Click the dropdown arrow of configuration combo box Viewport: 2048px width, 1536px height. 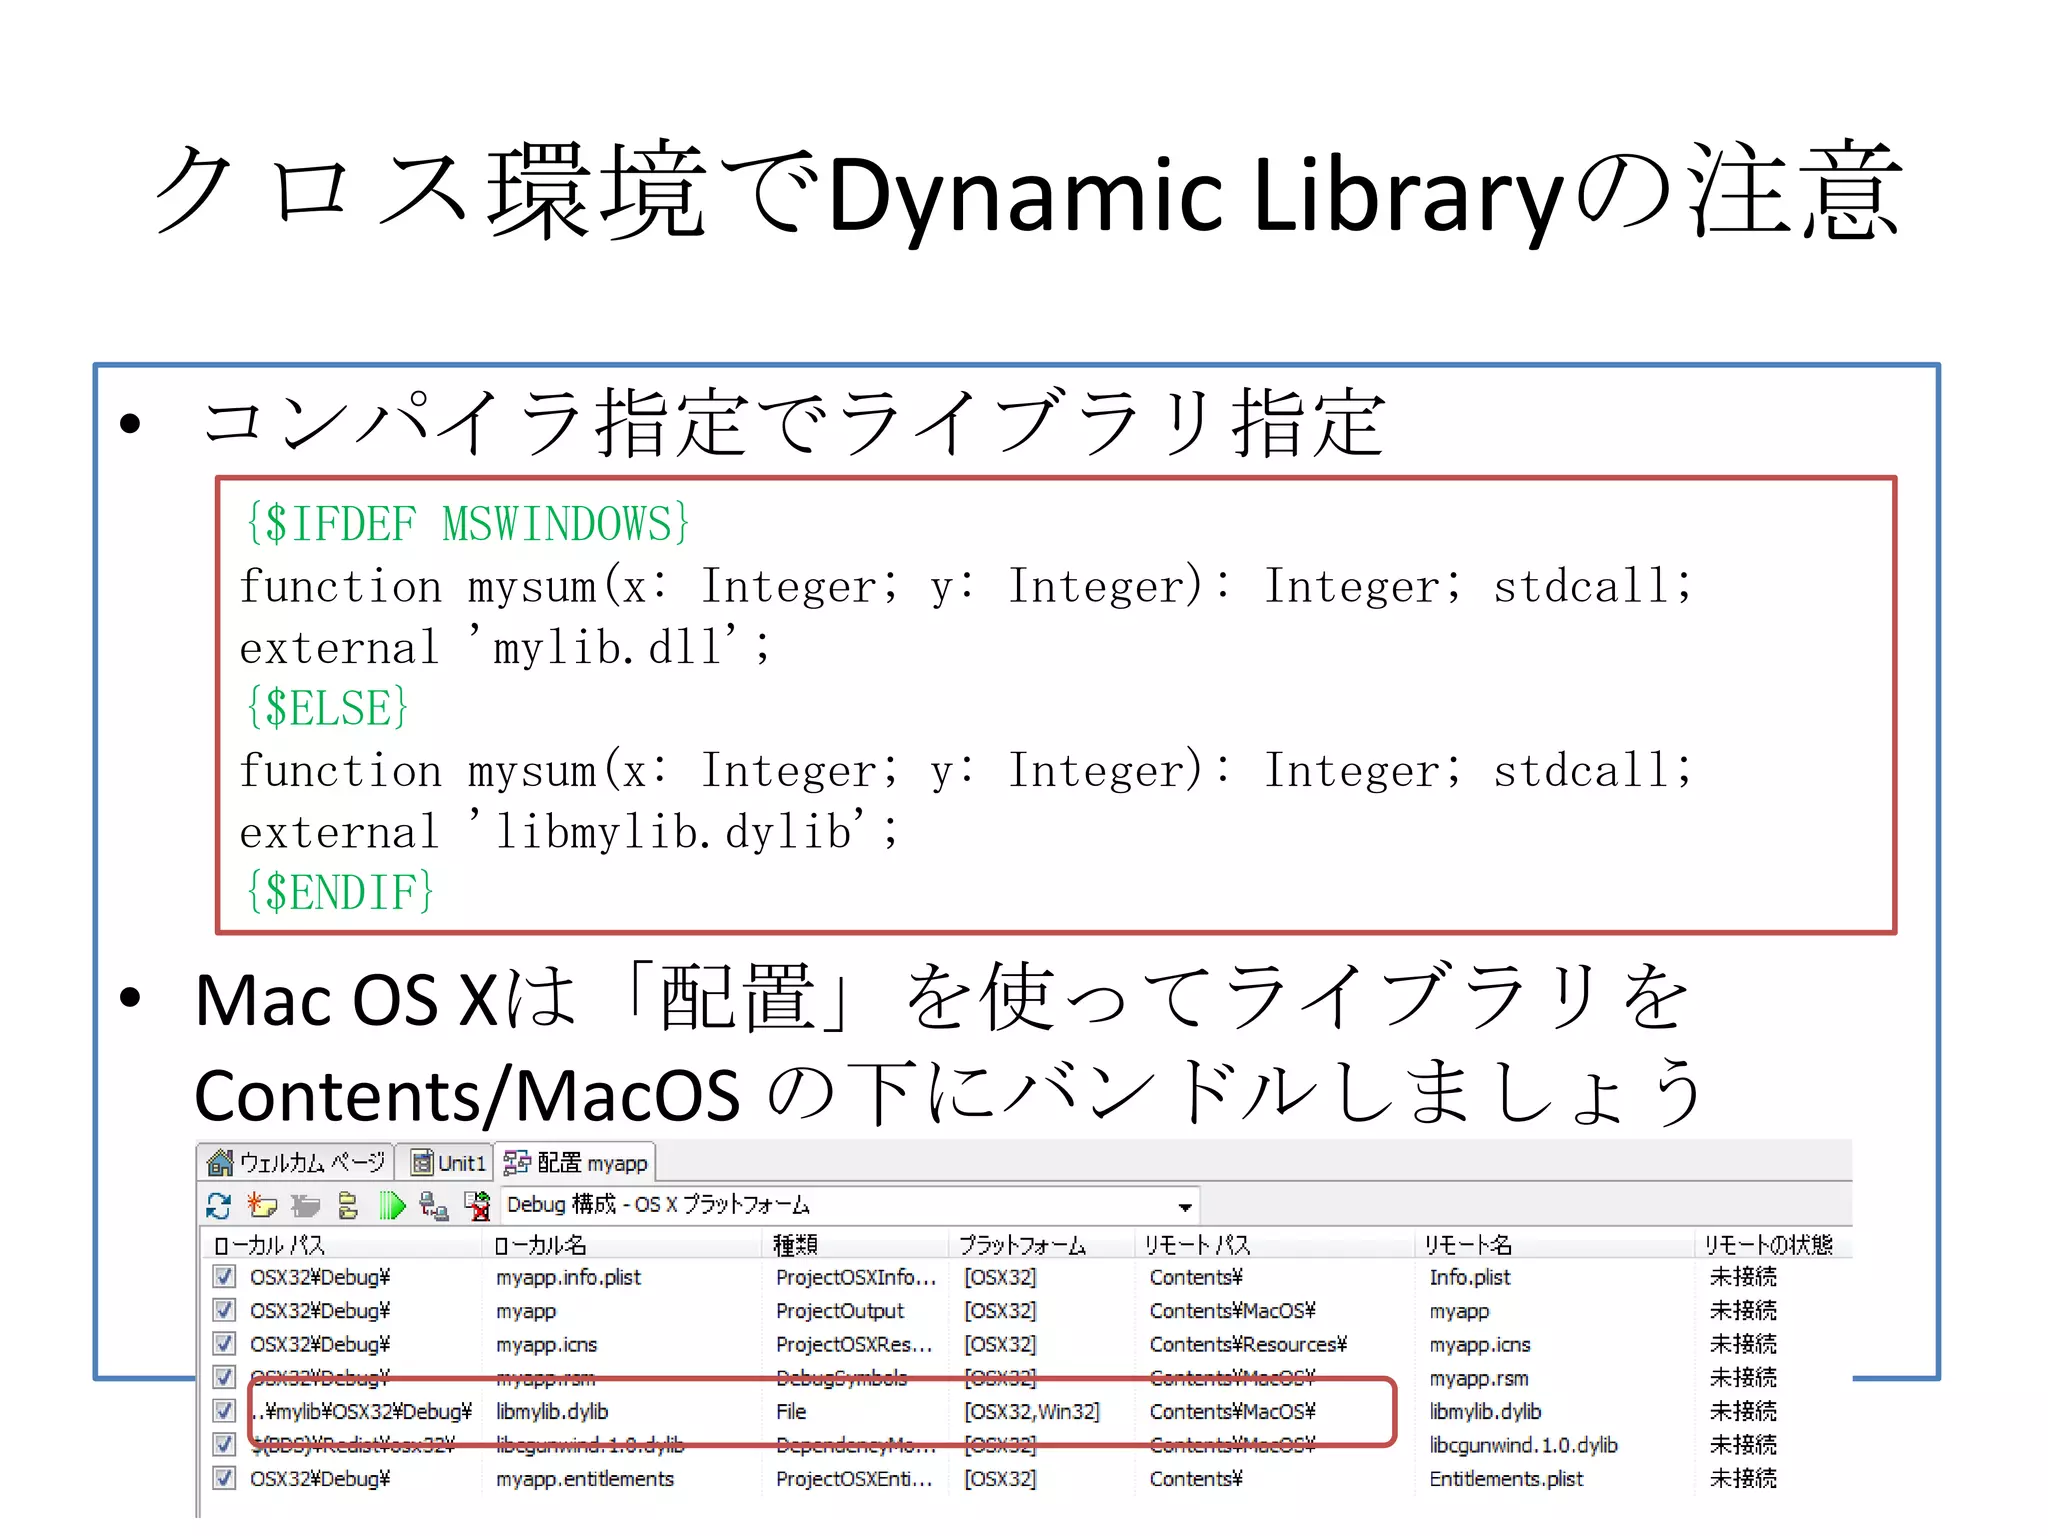[x=1185, y=1207]
